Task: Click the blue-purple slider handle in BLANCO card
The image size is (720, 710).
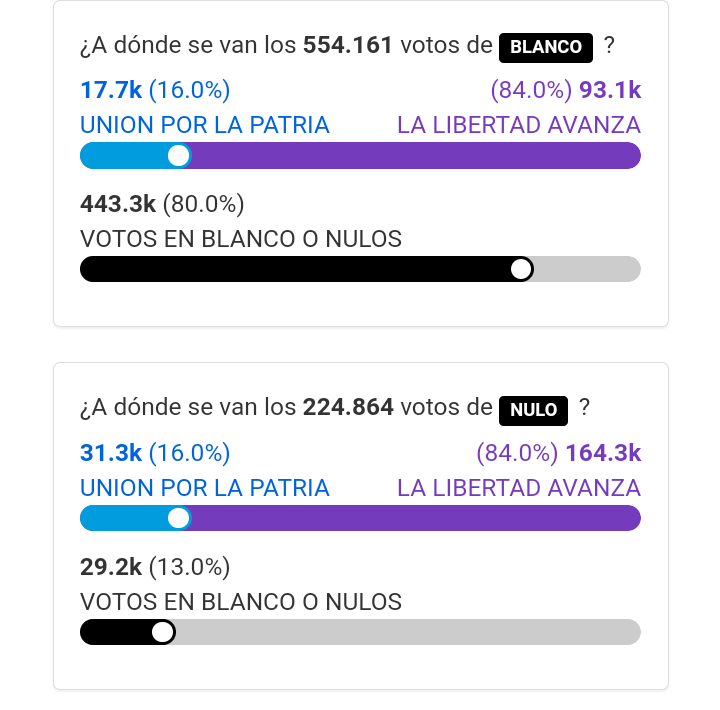Action: coord(179,156)
